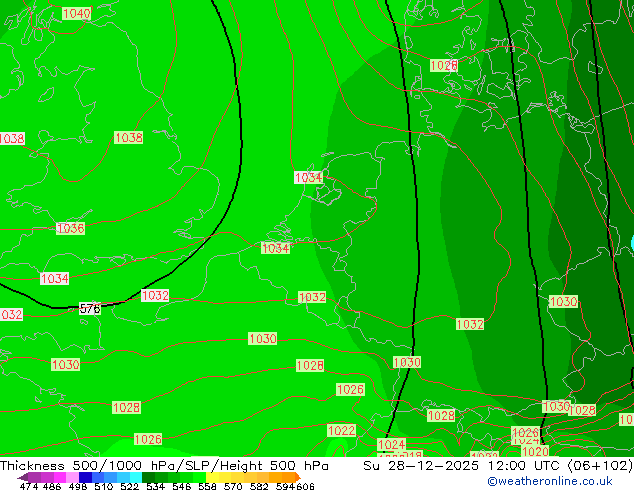Click the 606 legend value
The width and height of the screenshot is (634, 490).
click(x=305, y=486)
